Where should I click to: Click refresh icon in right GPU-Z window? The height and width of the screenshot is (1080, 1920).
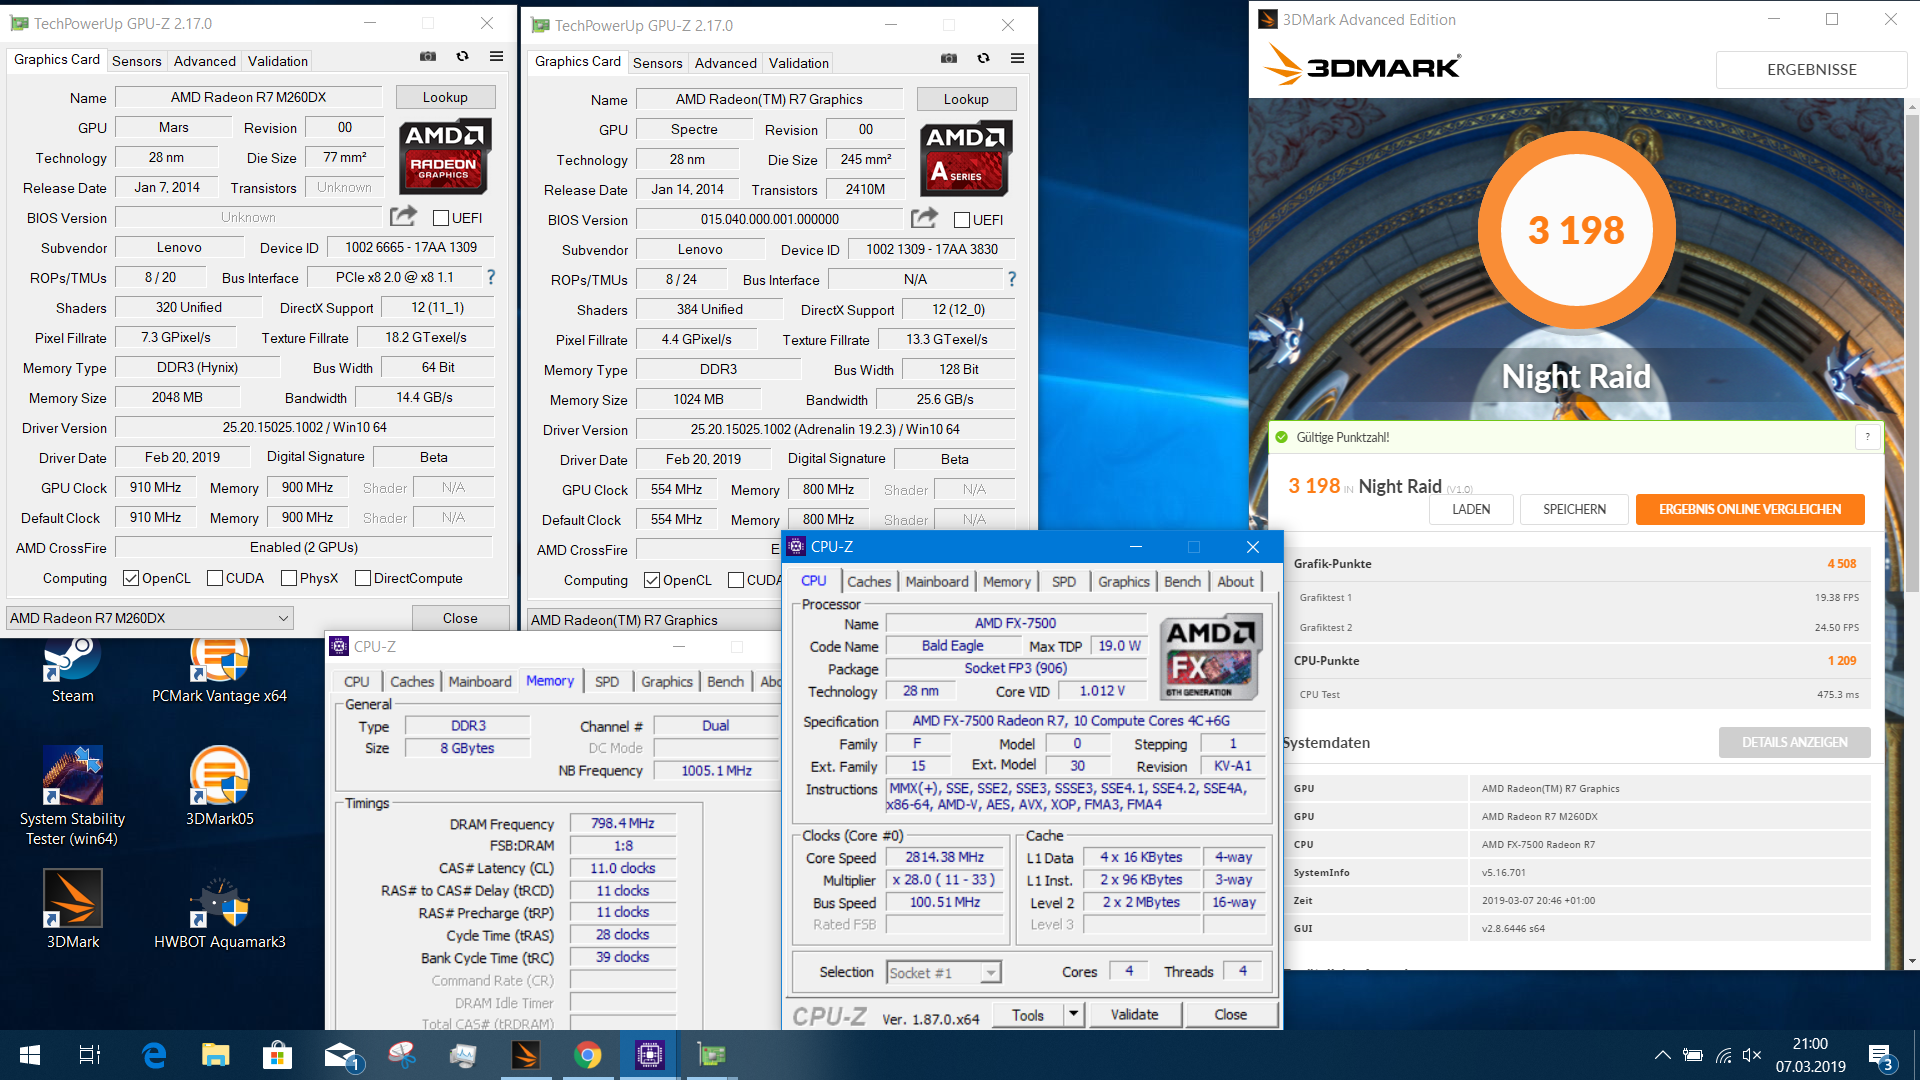click(983, 59)
